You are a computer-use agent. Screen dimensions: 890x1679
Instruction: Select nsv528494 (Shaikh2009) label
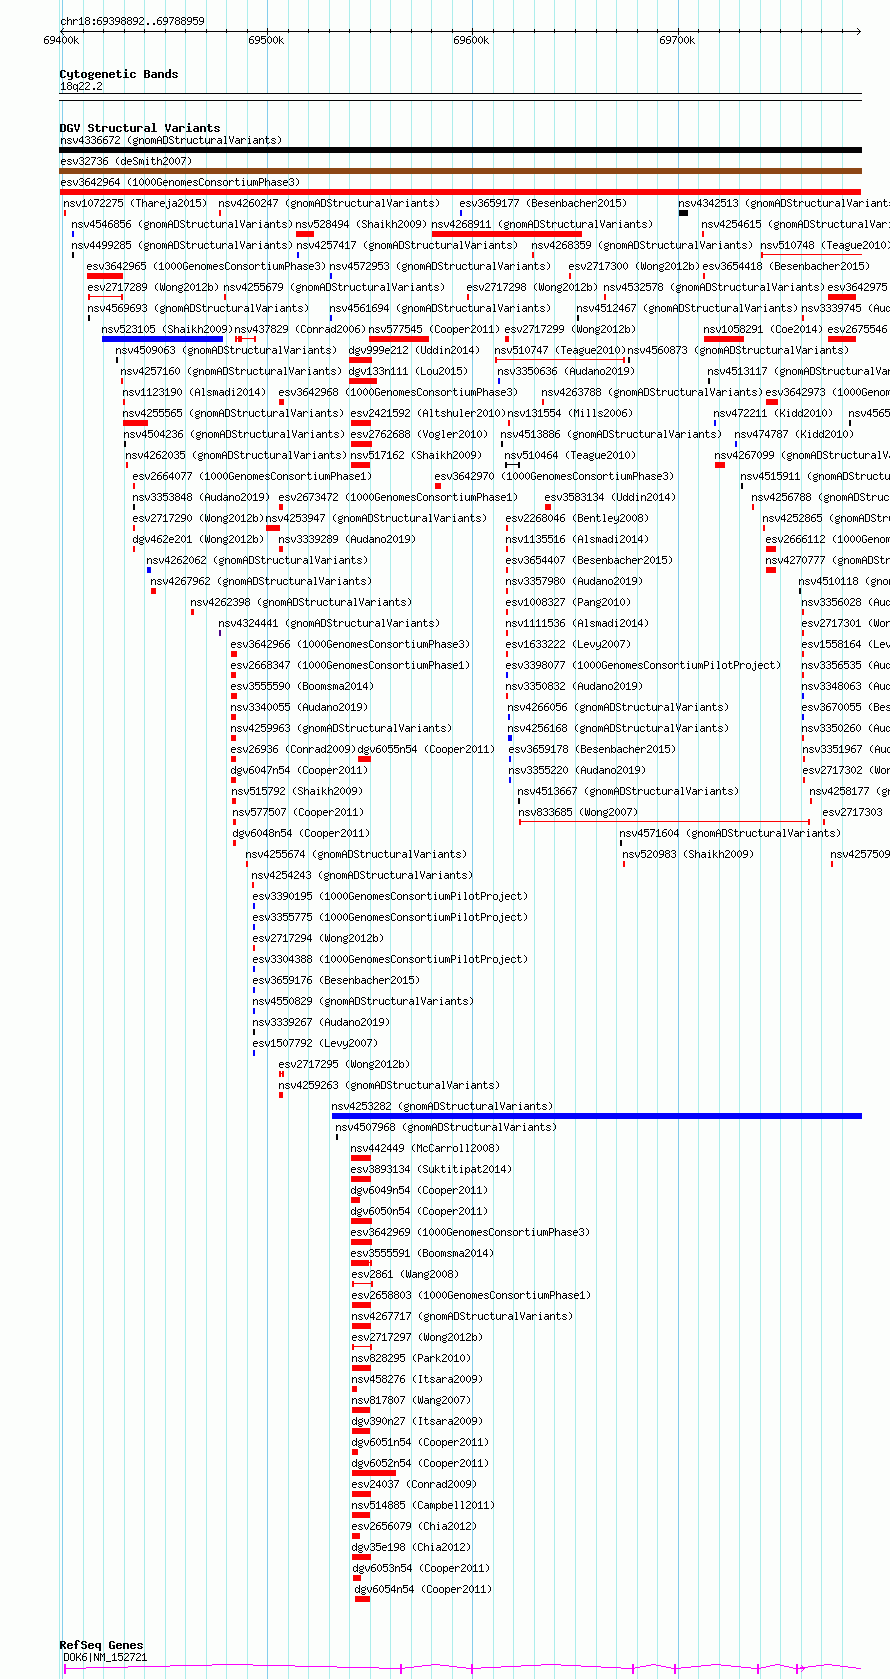coord(361,224)
